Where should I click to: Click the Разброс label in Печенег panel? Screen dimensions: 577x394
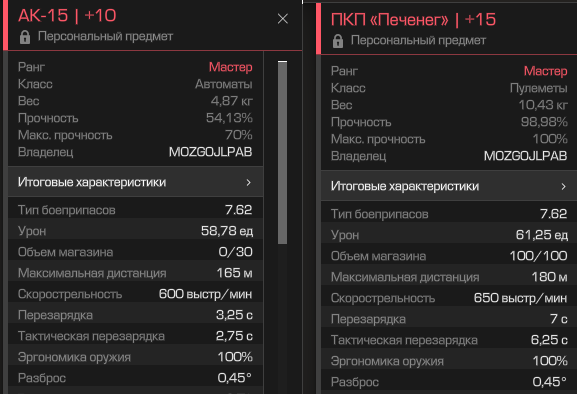pyautogui.click(x=355, y=382)
